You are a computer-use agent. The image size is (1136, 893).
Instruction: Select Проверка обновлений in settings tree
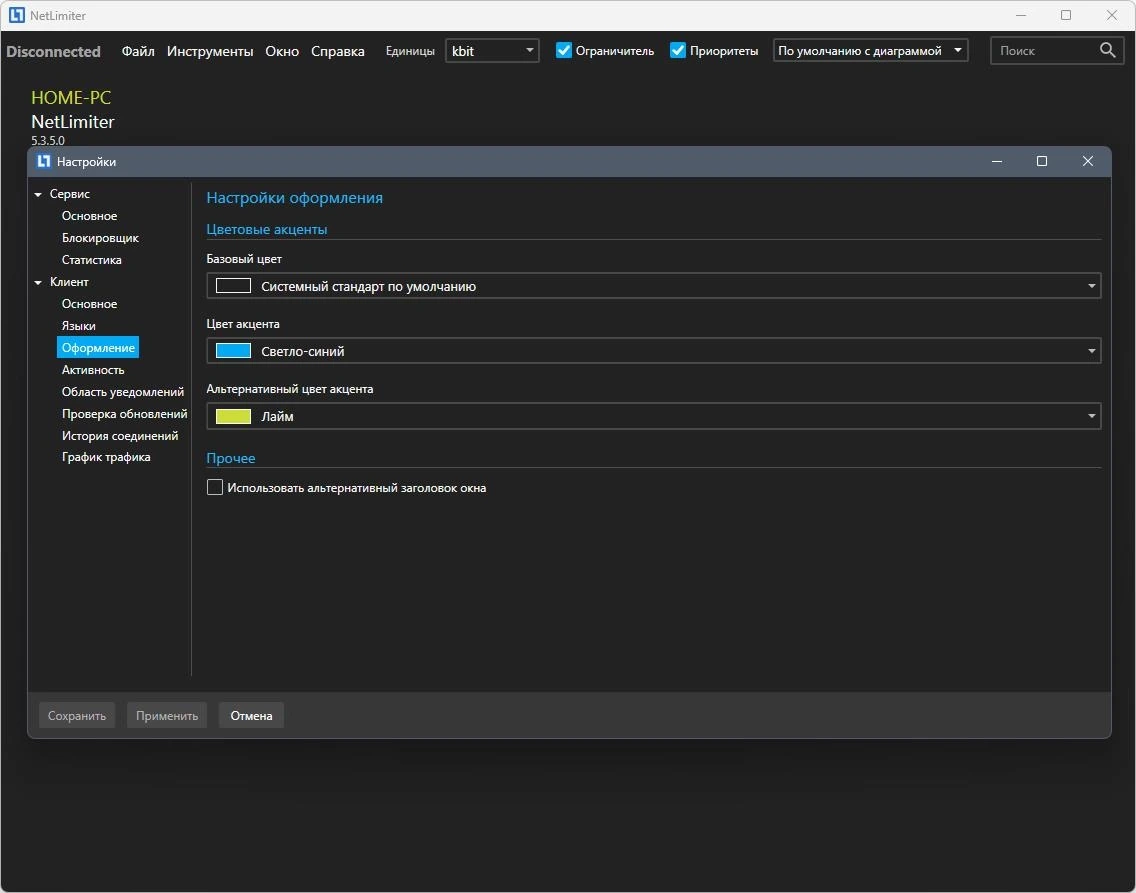124,414
